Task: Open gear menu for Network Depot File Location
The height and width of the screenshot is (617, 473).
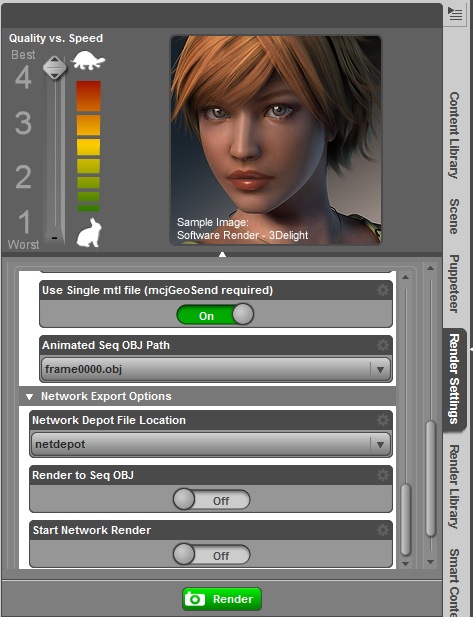Action: pos(382,420)
